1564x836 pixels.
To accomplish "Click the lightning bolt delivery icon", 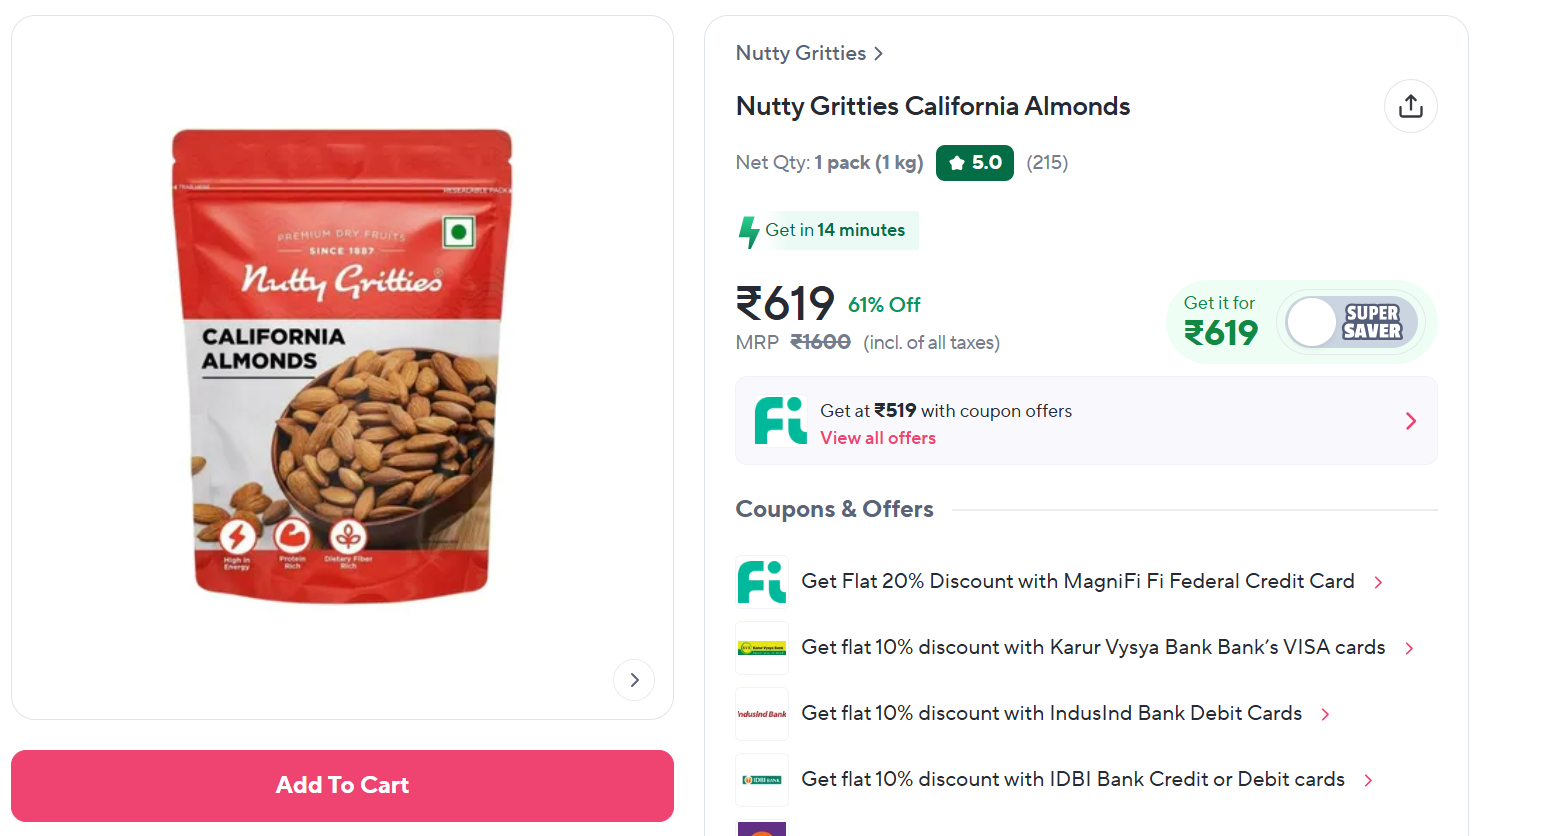I will [748, 231].
